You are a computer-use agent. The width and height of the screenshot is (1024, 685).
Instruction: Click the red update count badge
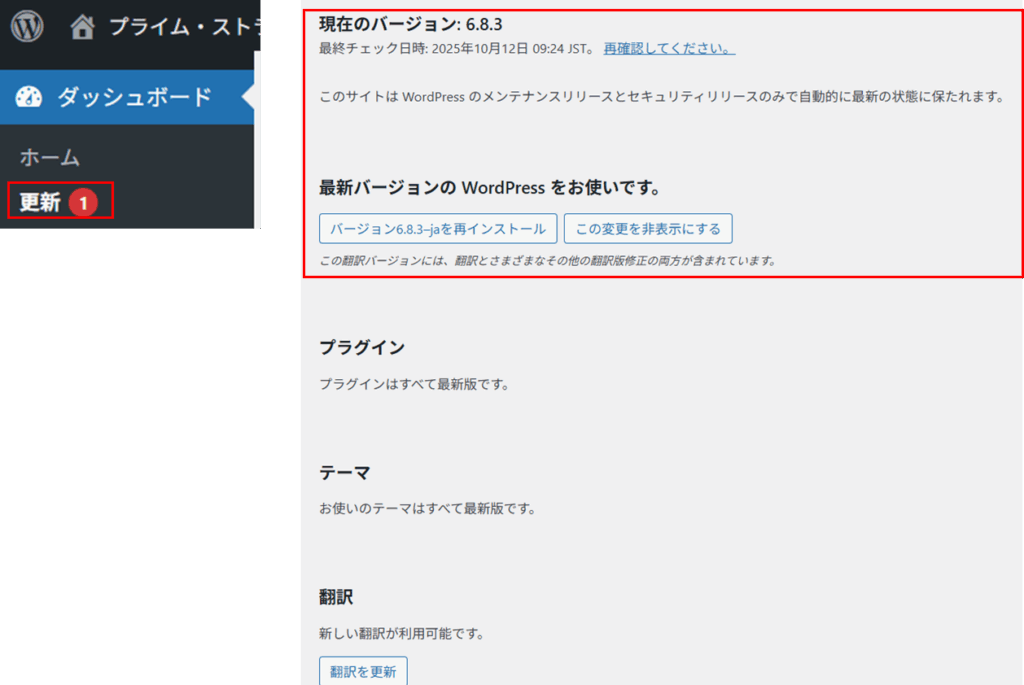point(84,202)
